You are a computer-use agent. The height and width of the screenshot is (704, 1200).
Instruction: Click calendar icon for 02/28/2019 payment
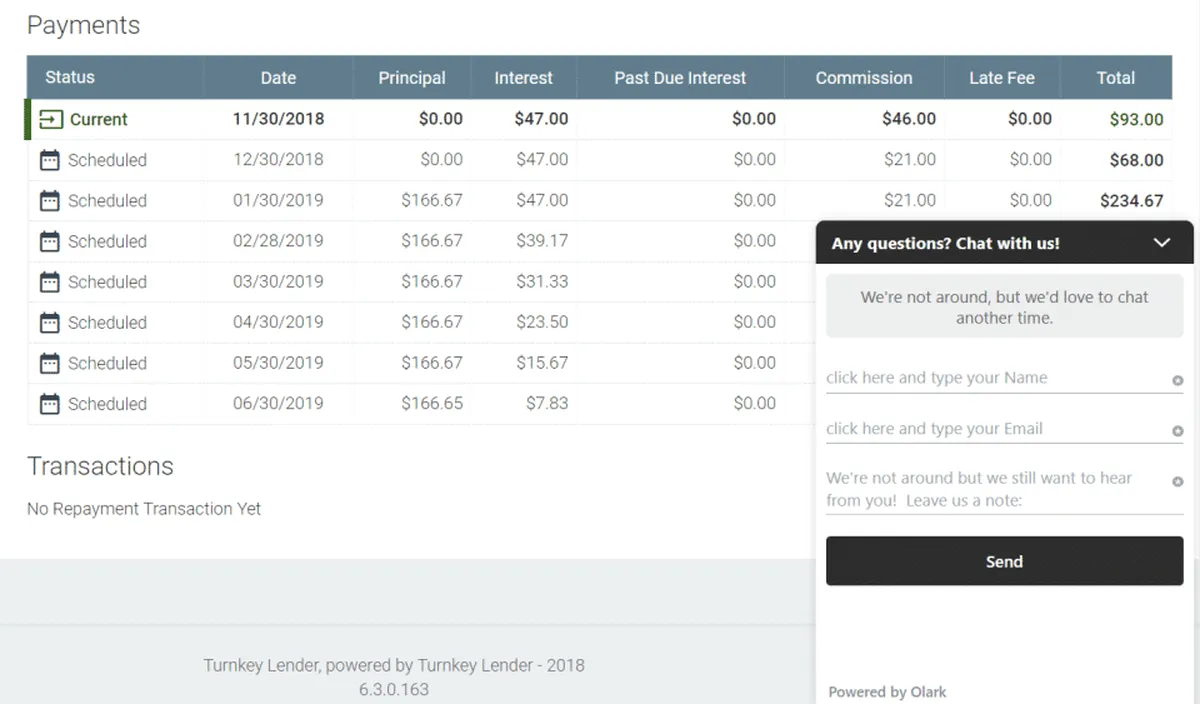click(x=49, y=242)
